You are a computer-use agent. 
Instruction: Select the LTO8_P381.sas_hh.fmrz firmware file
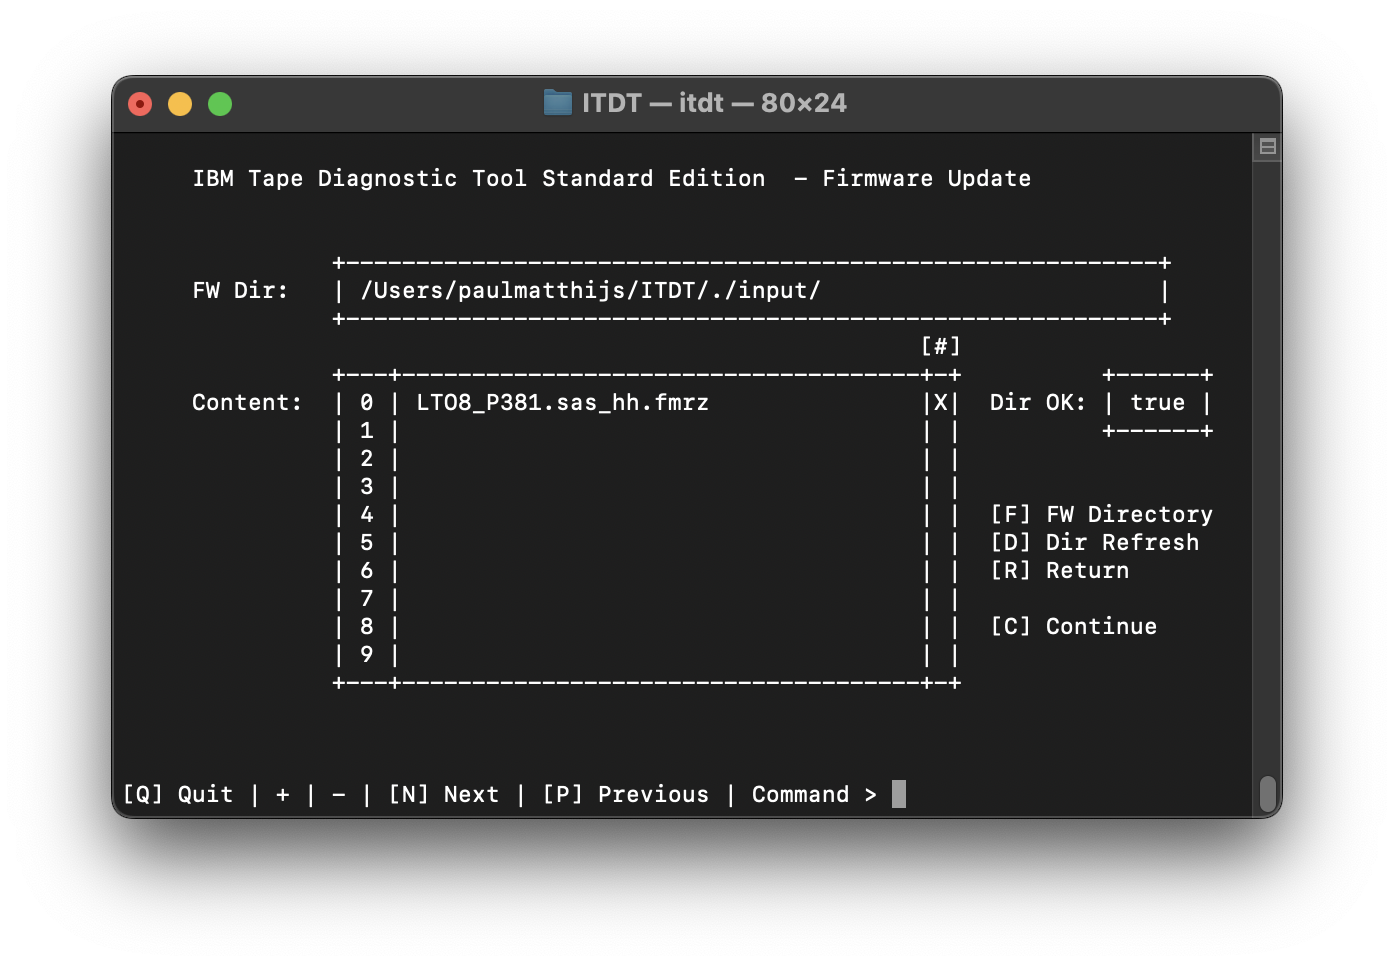point(562,403)
